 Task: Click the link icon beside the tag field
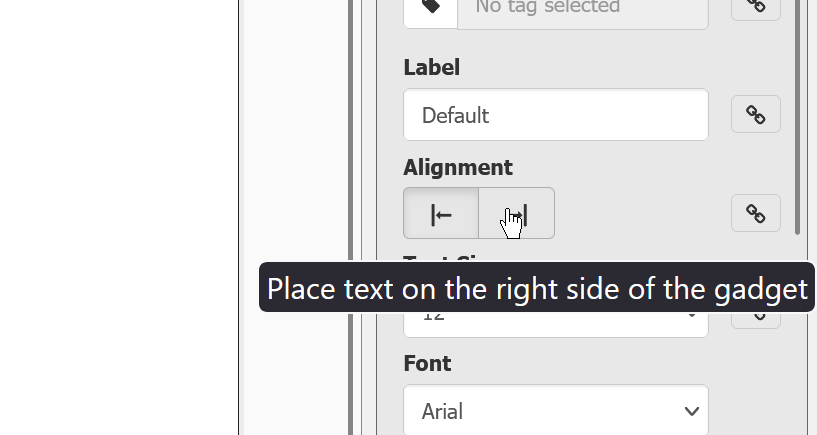point(756,7)
